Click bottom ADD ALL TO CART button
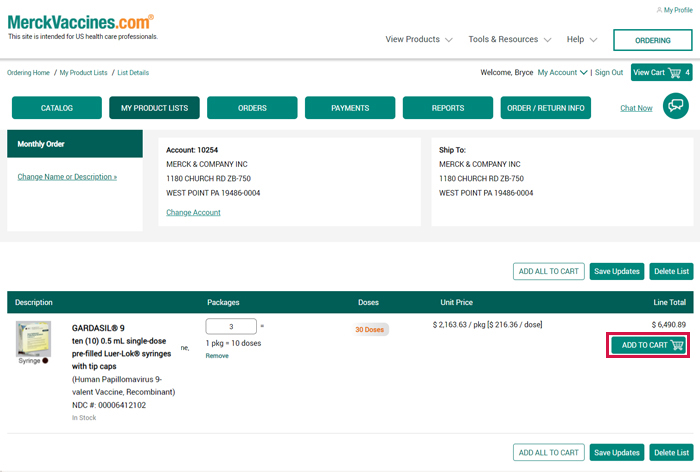The width and height of the screenshot is (700, 472). (548, 452)
